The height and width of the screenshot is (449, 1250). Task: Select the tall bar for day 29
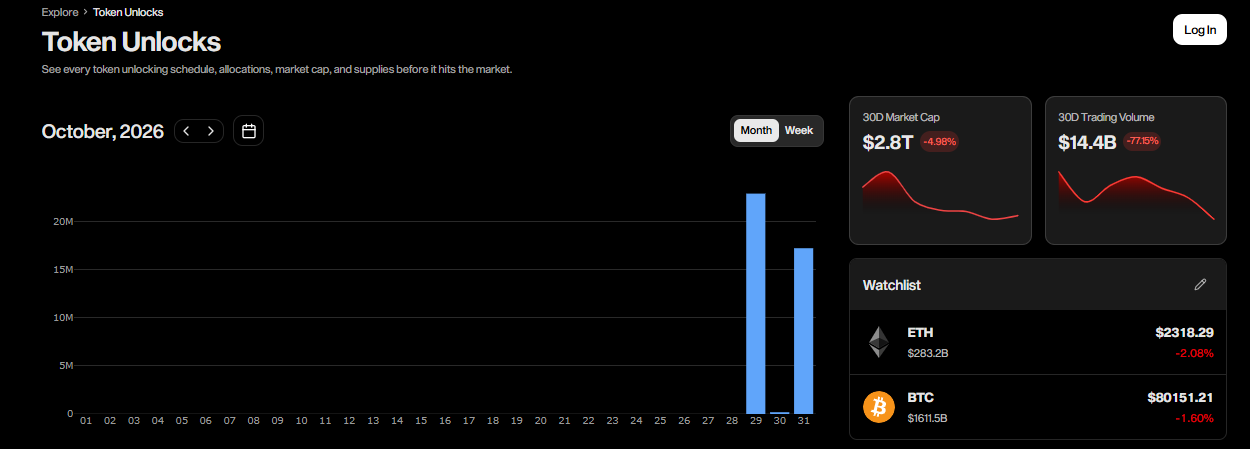tap(756, 304)
